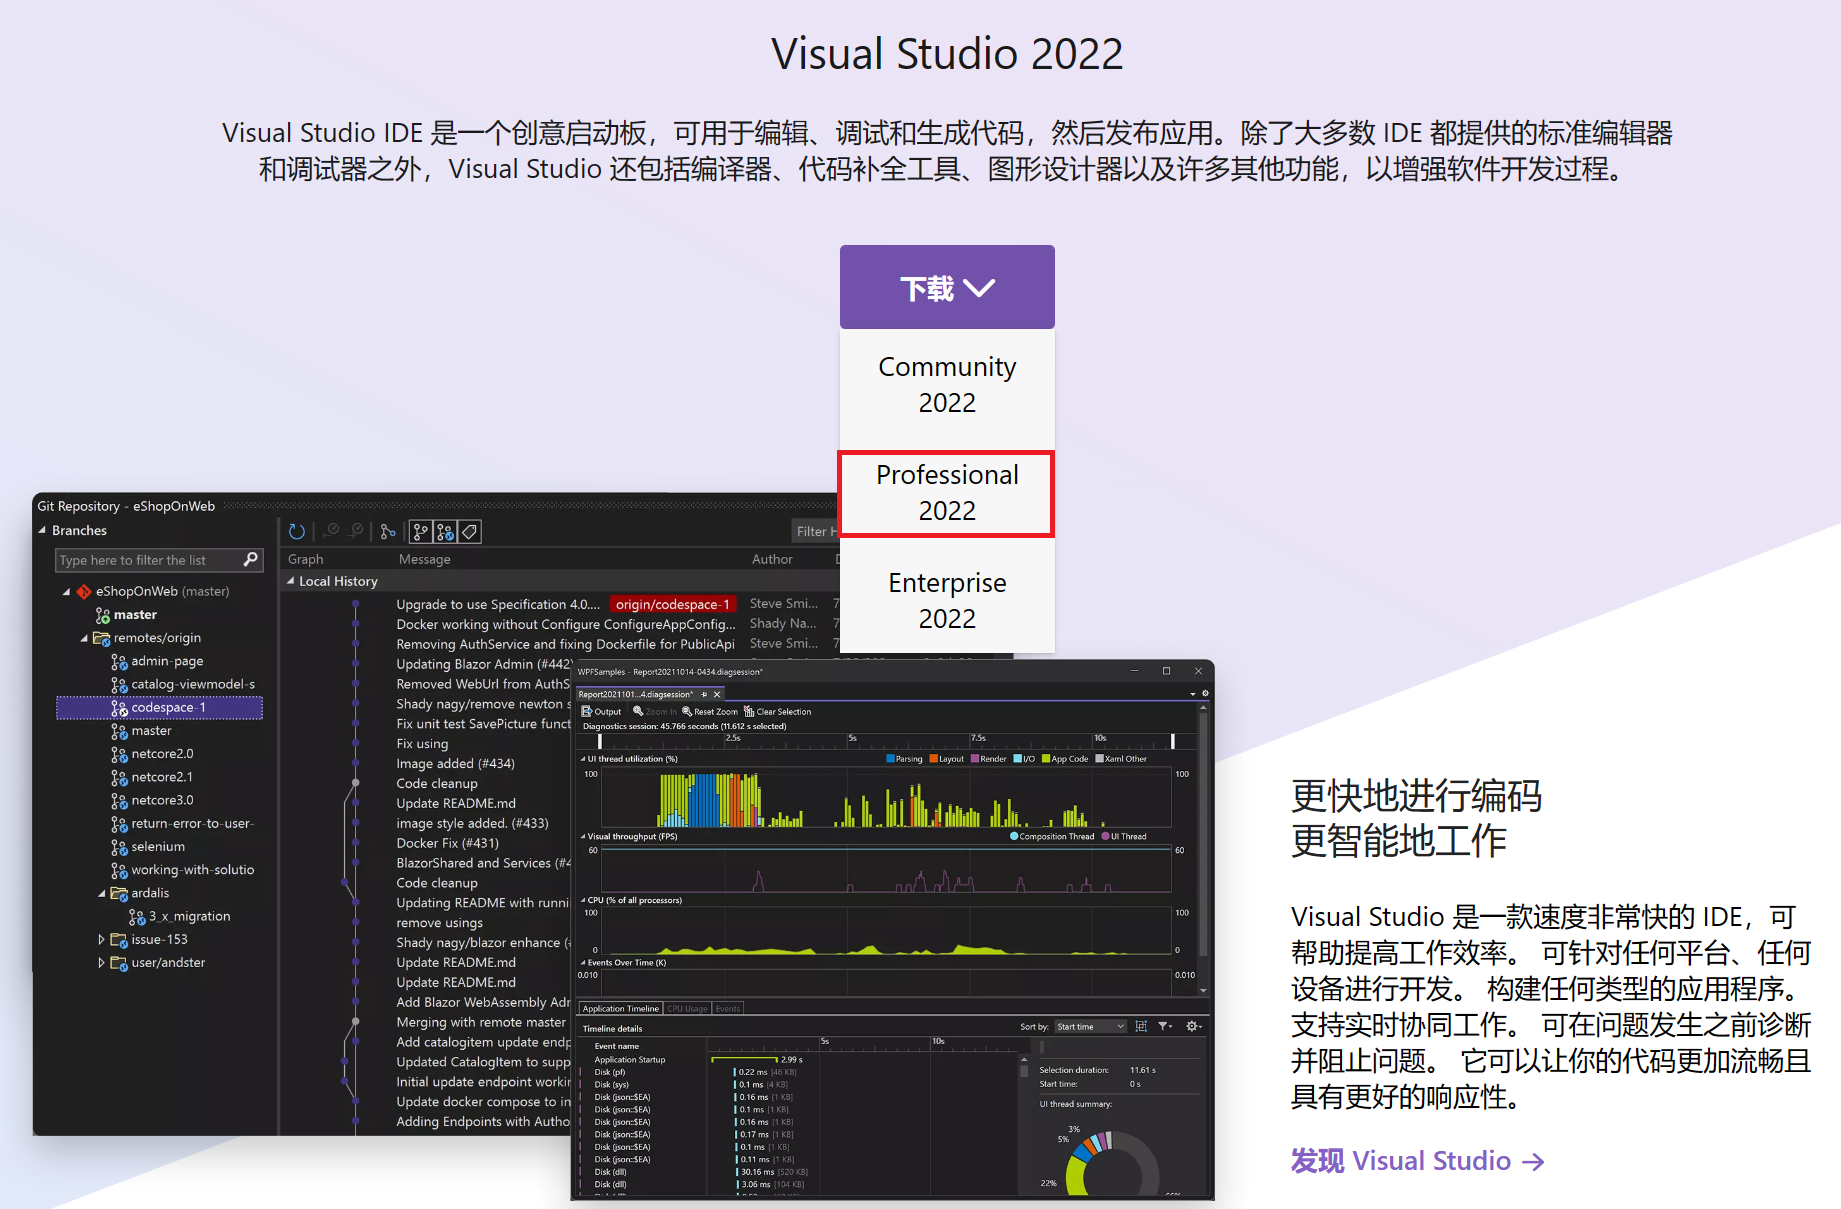Viewport: 1841px width, 1209px height.
Task: Select the netcore2.1 branch
Action: pos(162,777)
